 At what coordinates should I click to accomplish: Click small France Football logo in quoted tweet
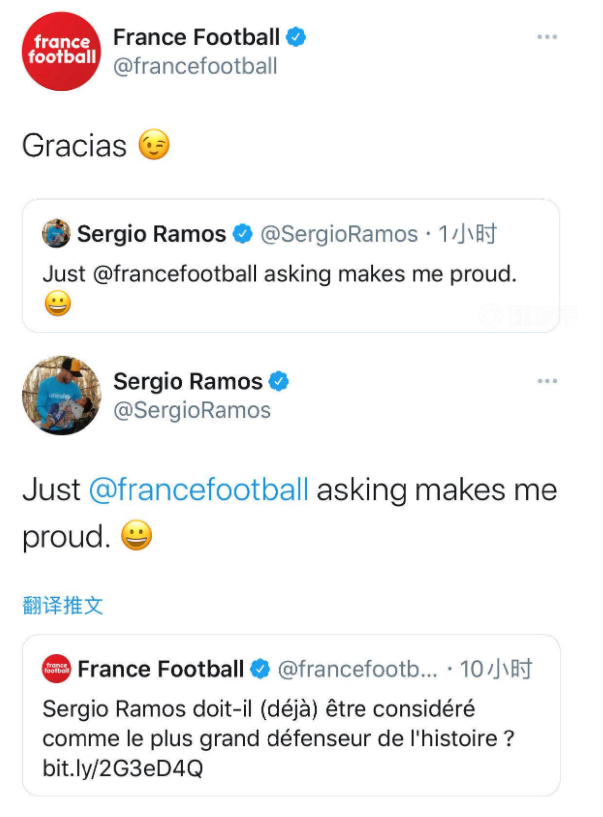pyautogui.click(x=56, y=668)
